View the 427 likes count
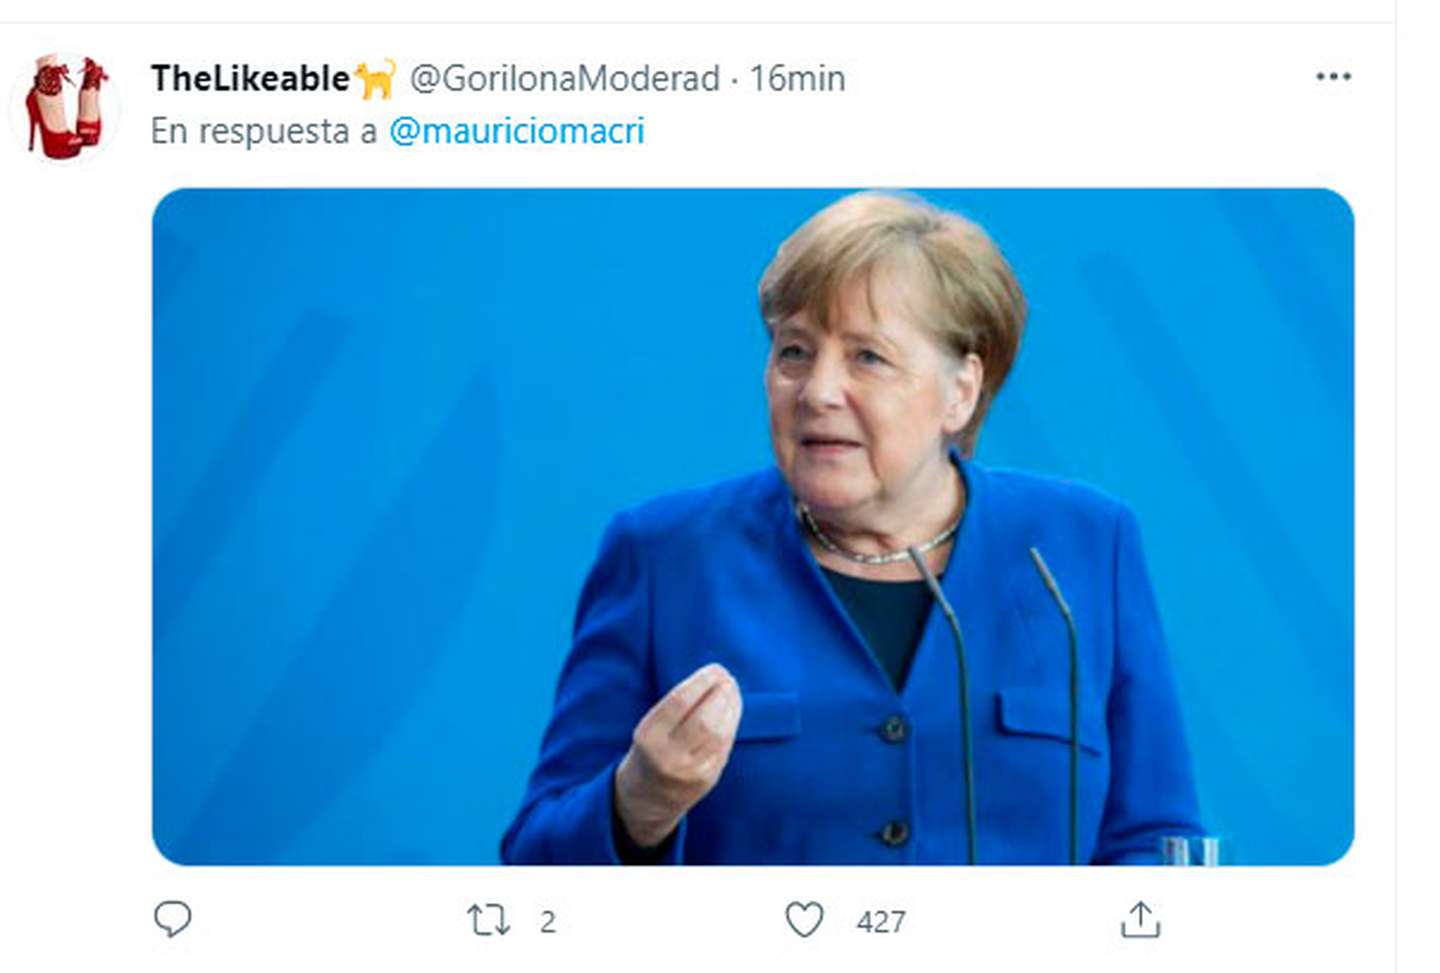The width and height of the screenshot is (1440, 973). click(x=881, y=921)
